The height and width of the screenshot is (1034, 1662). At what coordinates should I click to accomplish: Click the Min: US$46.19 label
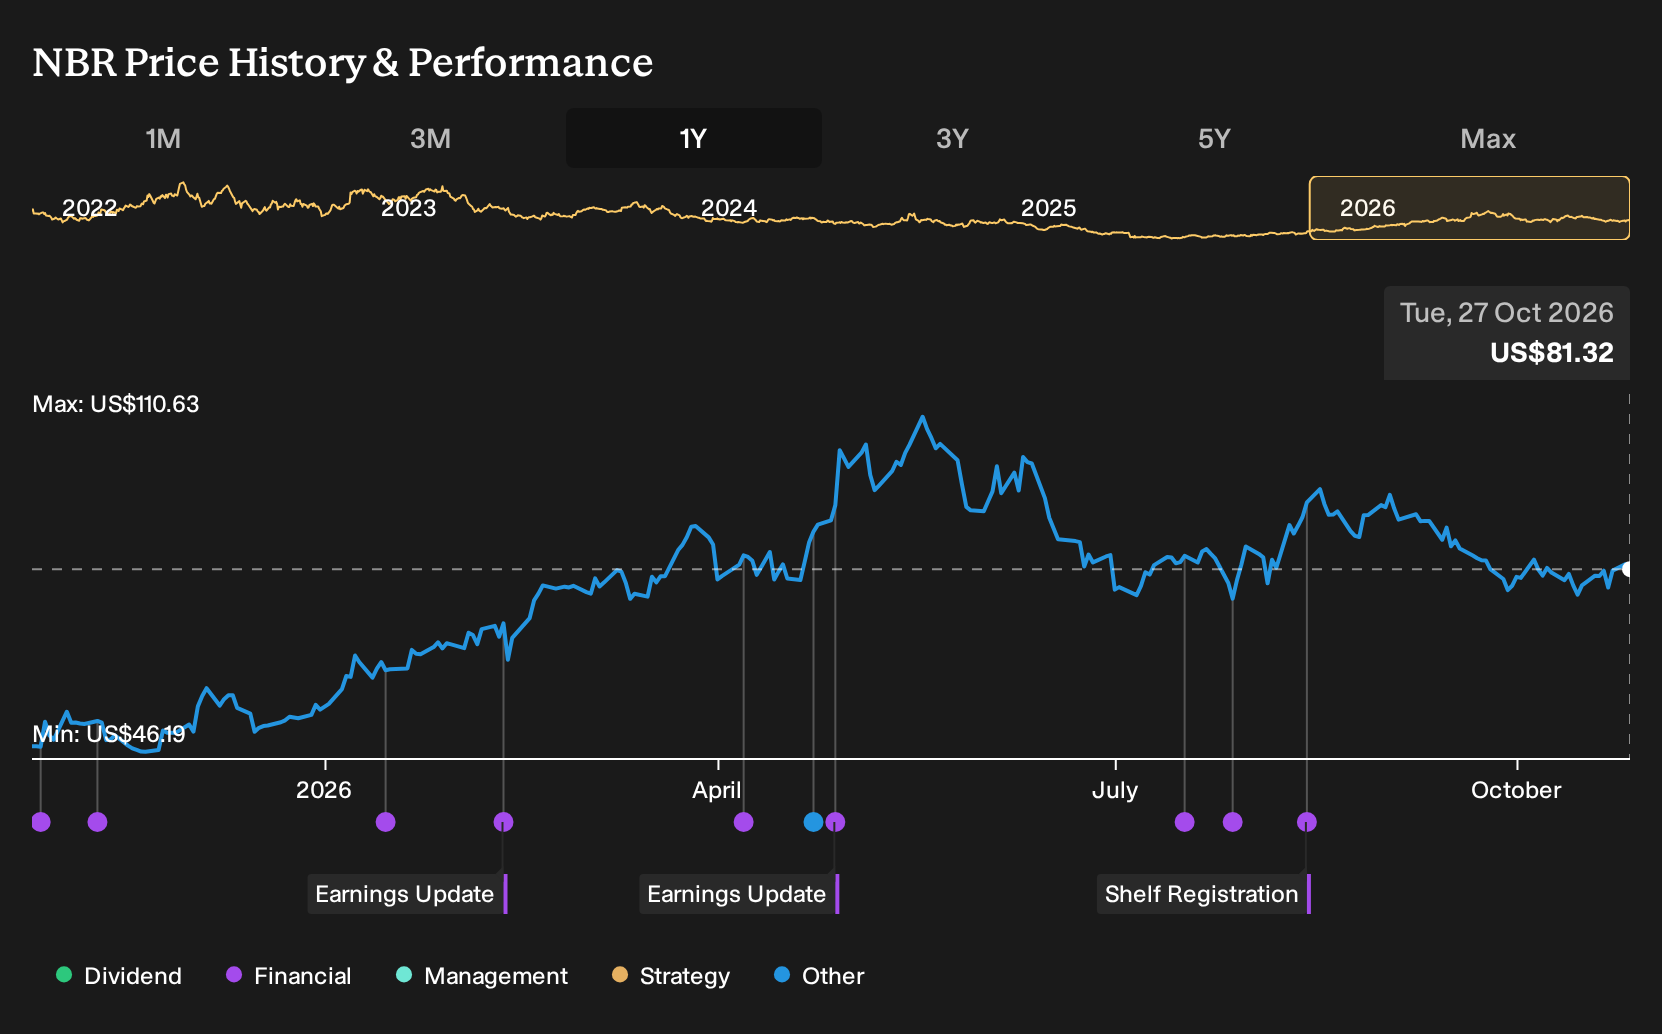tap(109, 734)
